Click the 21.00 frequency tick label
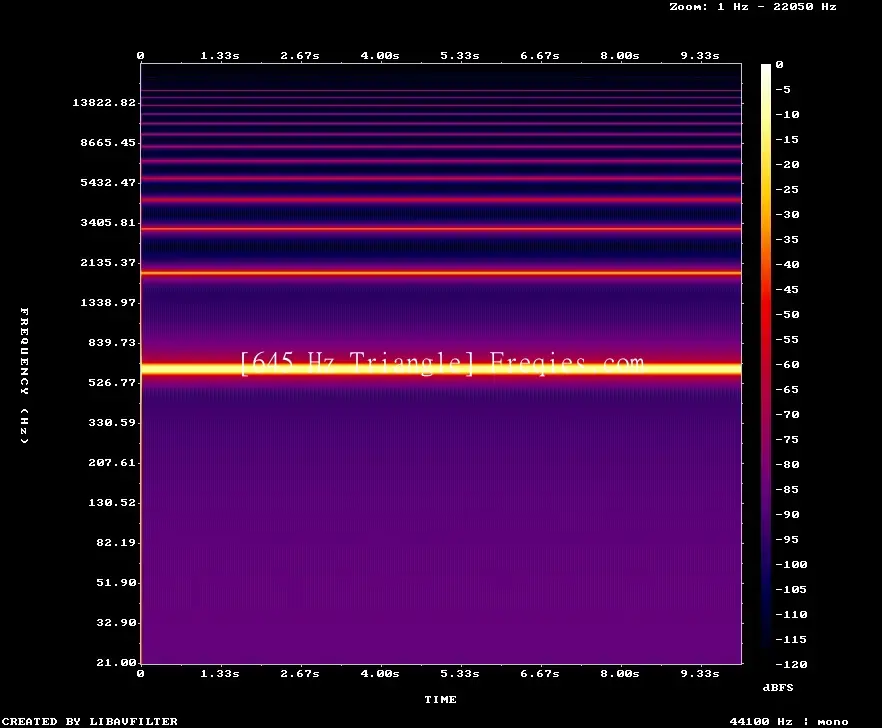The image size is (882, 728). [x=116, y=662]
